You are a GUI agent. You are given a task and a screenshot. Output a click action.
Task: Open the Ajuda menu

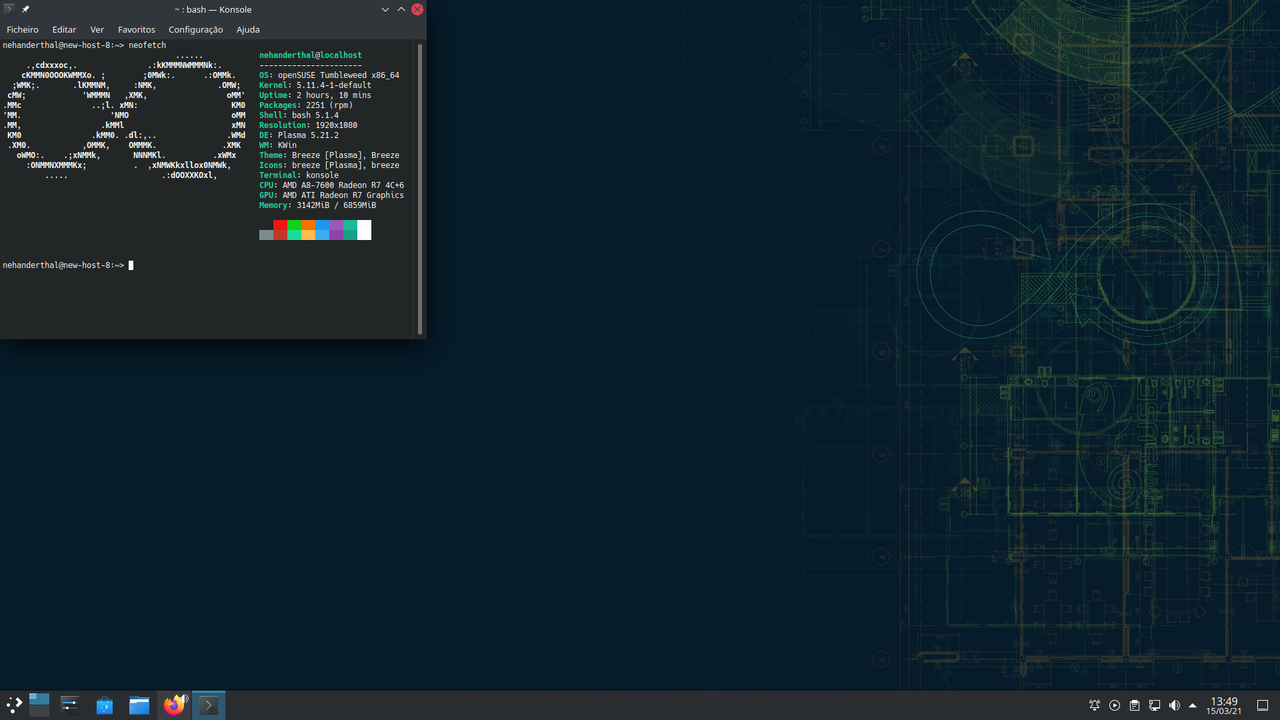(248, 30)
